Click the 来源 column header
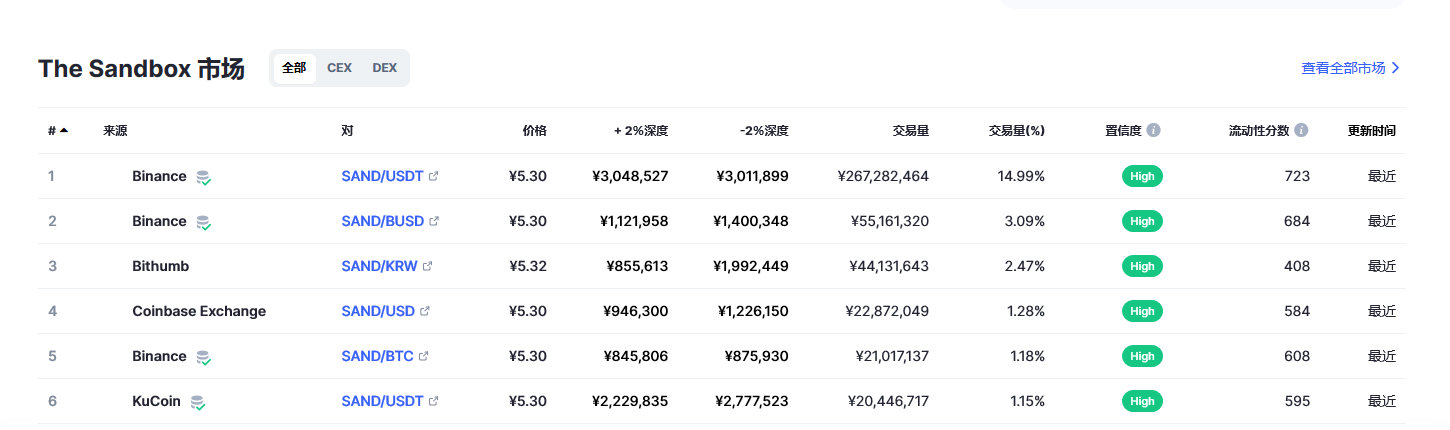 (115, 130)
